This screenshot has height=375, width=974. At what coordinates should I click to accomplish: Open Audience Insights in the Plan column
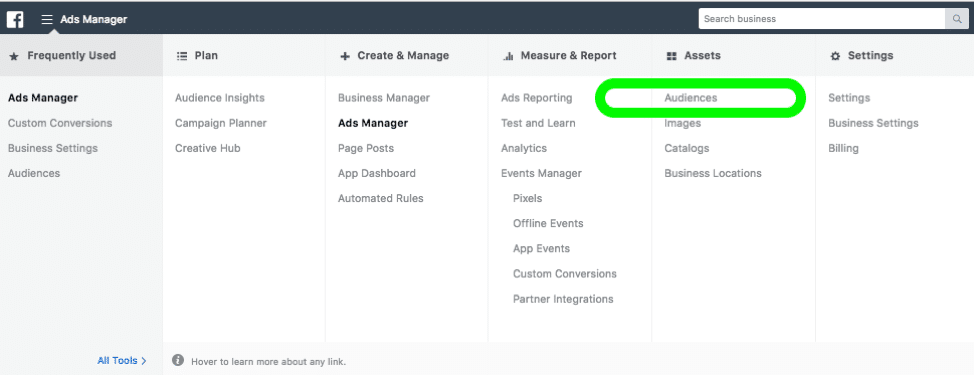tap(220, 97)
